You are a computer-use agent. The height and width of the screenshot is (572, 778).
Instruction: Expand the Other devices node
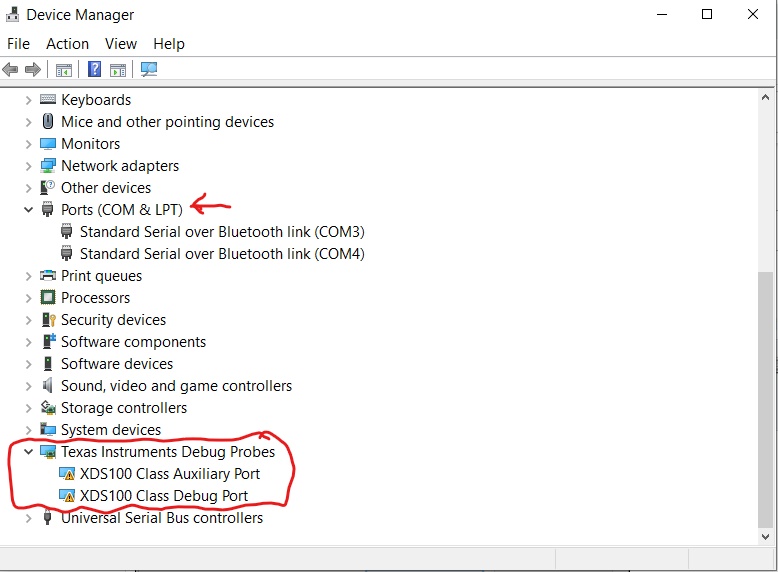tap(28, 188)
